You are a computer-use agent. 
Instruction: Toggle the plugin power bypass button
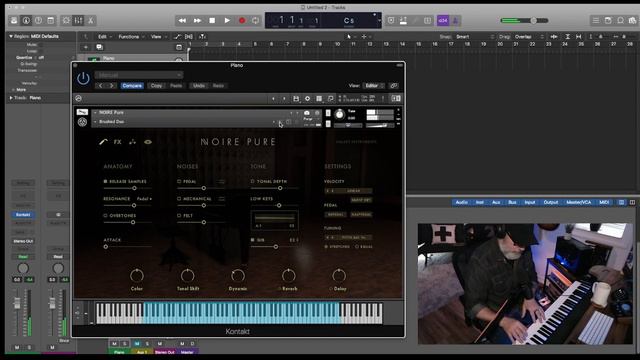83,78
